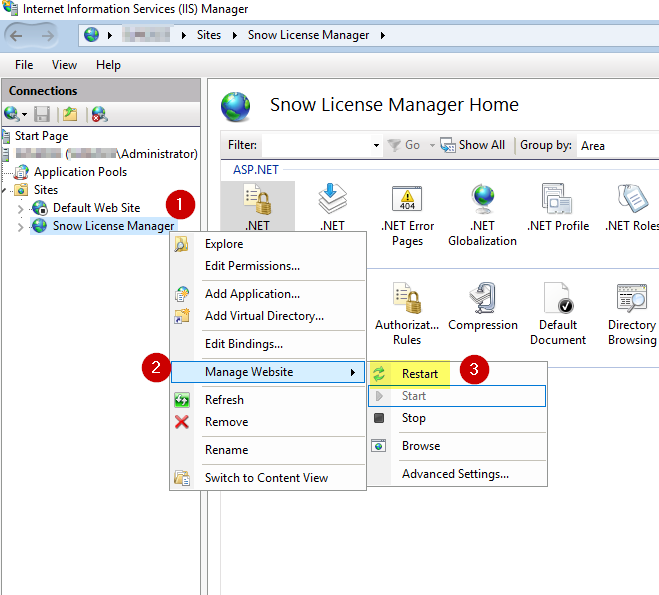This screenshot has height=595, width=659.
Task: Click Advanced Settings... in the submenu
Action: click(457, 474)
